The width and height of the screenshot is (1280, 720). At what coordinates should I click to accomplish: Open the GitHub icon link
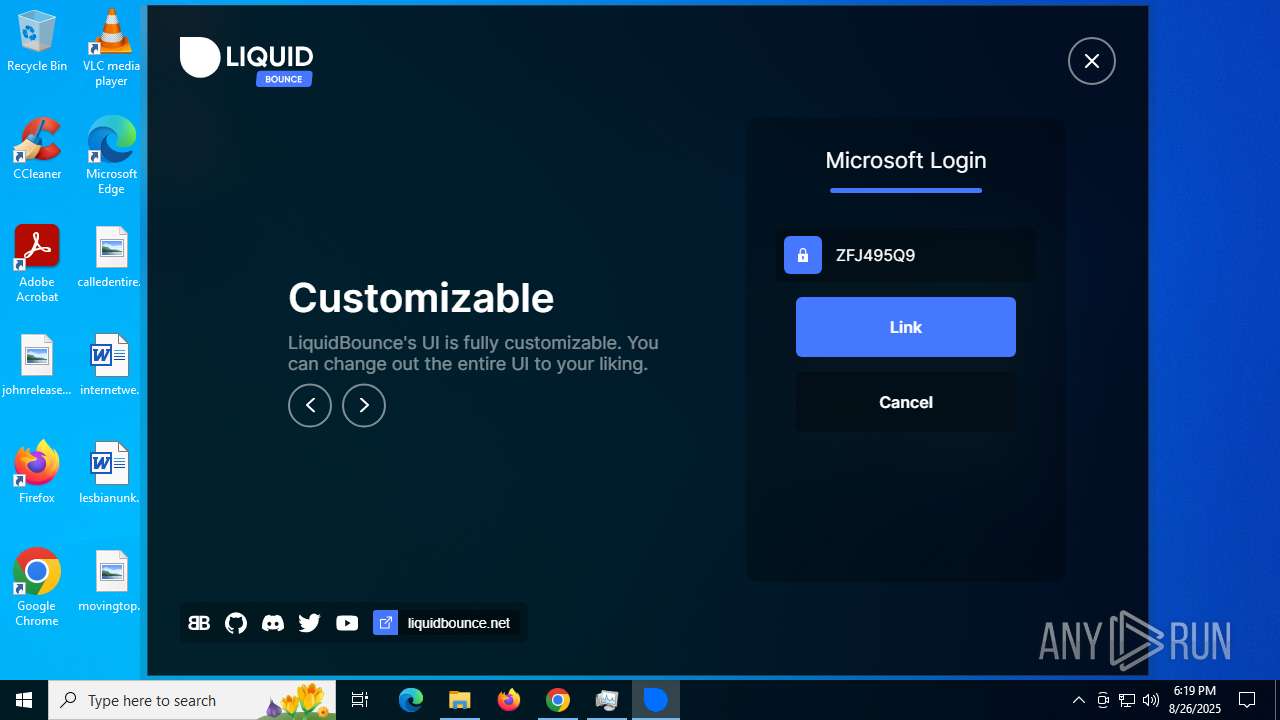coord(236,623)
